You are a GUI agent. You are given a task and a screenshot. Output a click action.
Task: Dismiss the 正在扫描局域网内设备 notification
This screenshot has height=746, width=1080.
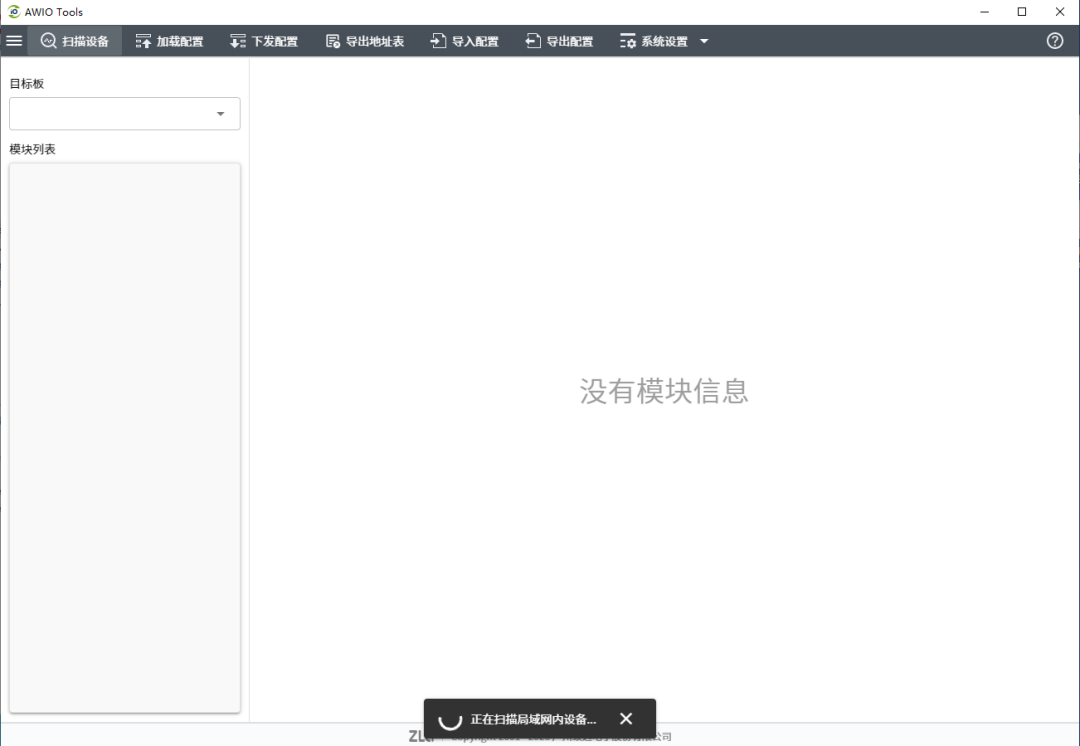point(625,718)
